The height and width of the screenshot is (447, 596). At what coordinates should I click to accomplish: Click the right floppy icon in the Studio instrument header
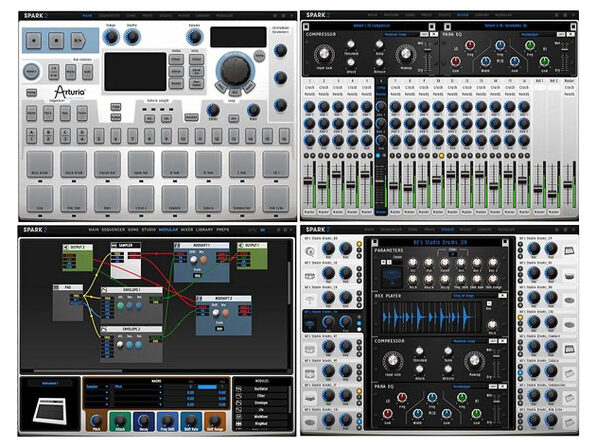click(505, 242)
